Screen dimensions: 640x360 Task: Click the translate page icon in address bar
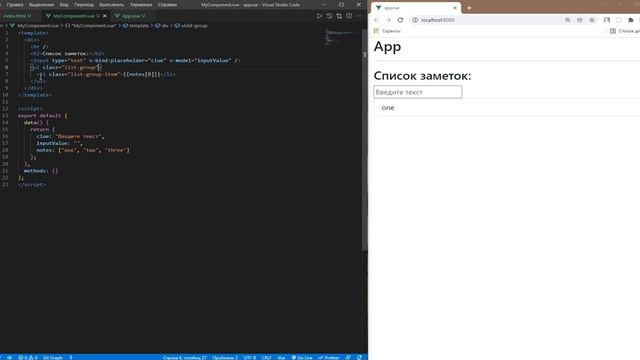tap(580, 20)
